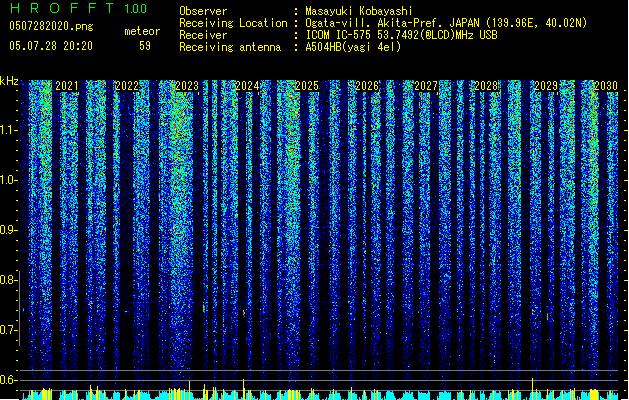Click the 2022 time marker

point(127,86)
